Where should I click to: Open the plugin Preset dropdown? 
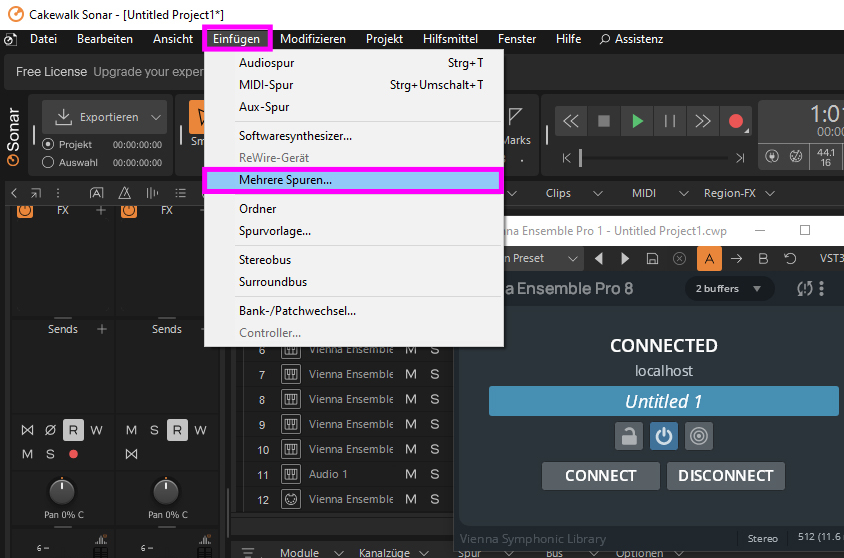[573, 259]
